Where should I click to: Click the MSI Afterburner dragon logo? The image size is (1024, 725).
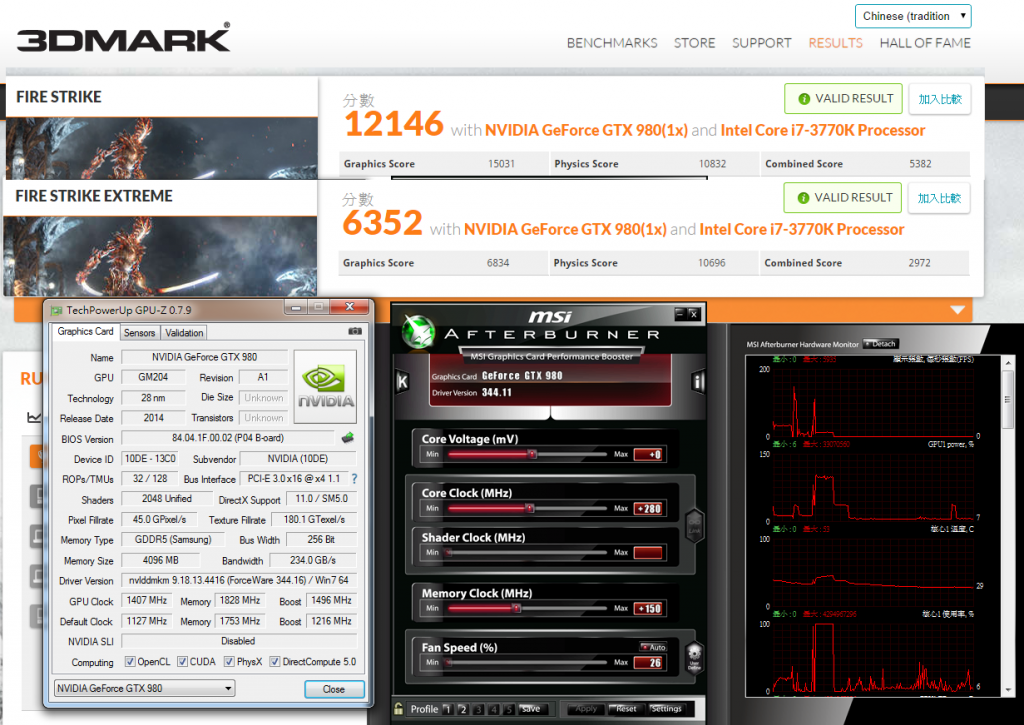click(x=418, y=330)
